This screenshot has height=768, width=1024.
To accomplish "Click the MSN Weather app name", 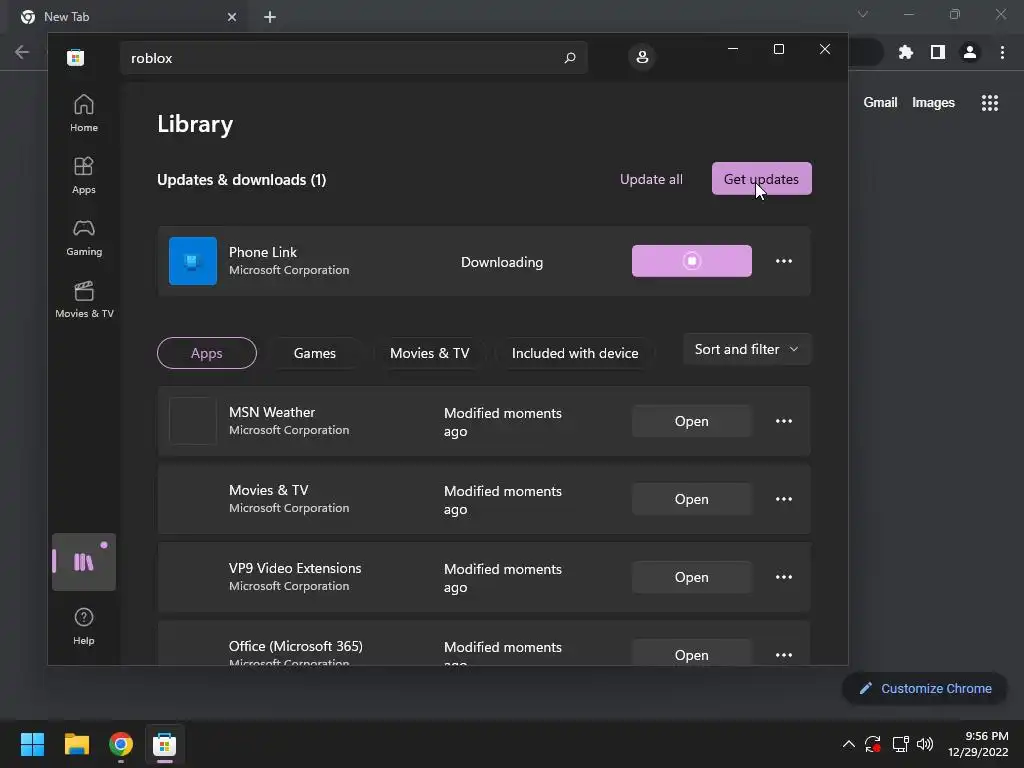I will click(x=272, y=412).
